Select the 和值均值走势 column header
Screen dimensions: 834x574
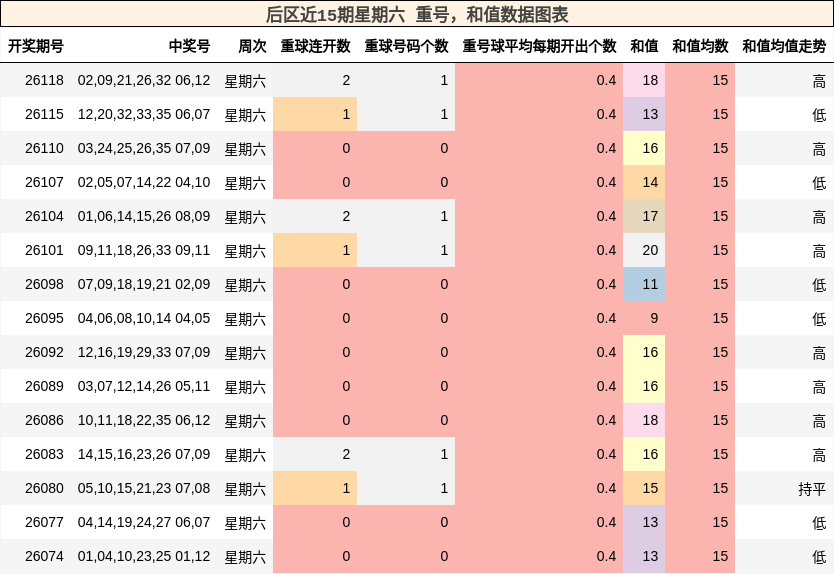click(784, 46)
